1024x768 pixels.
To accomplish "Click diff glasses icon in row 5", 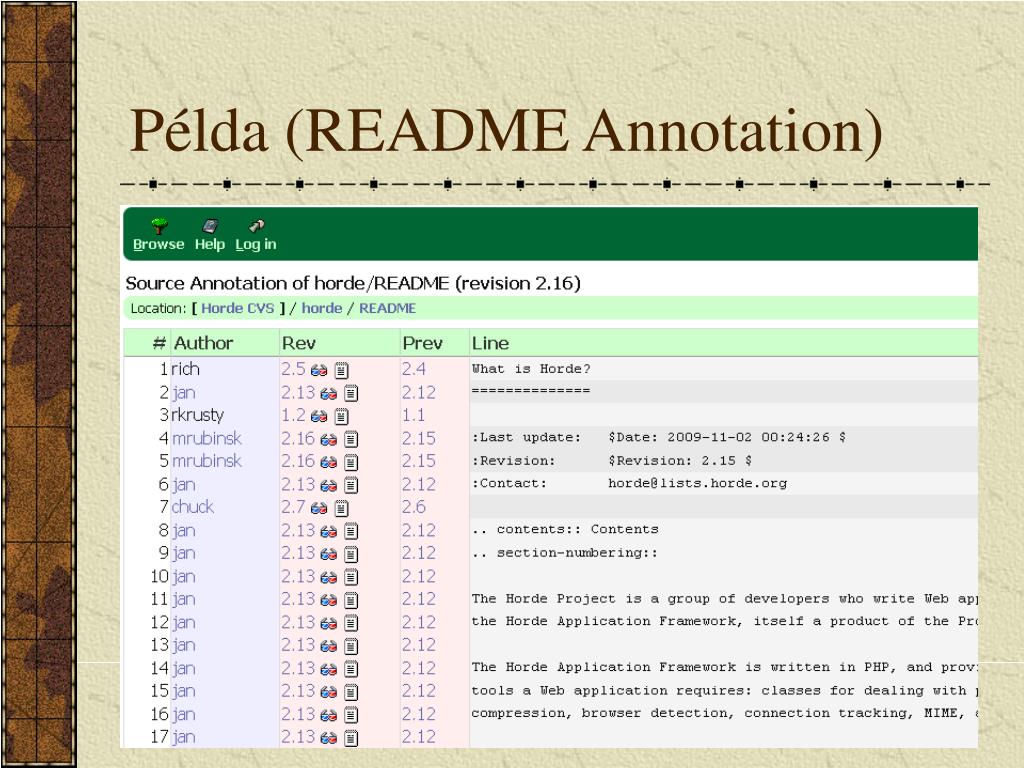I will 328,462.
